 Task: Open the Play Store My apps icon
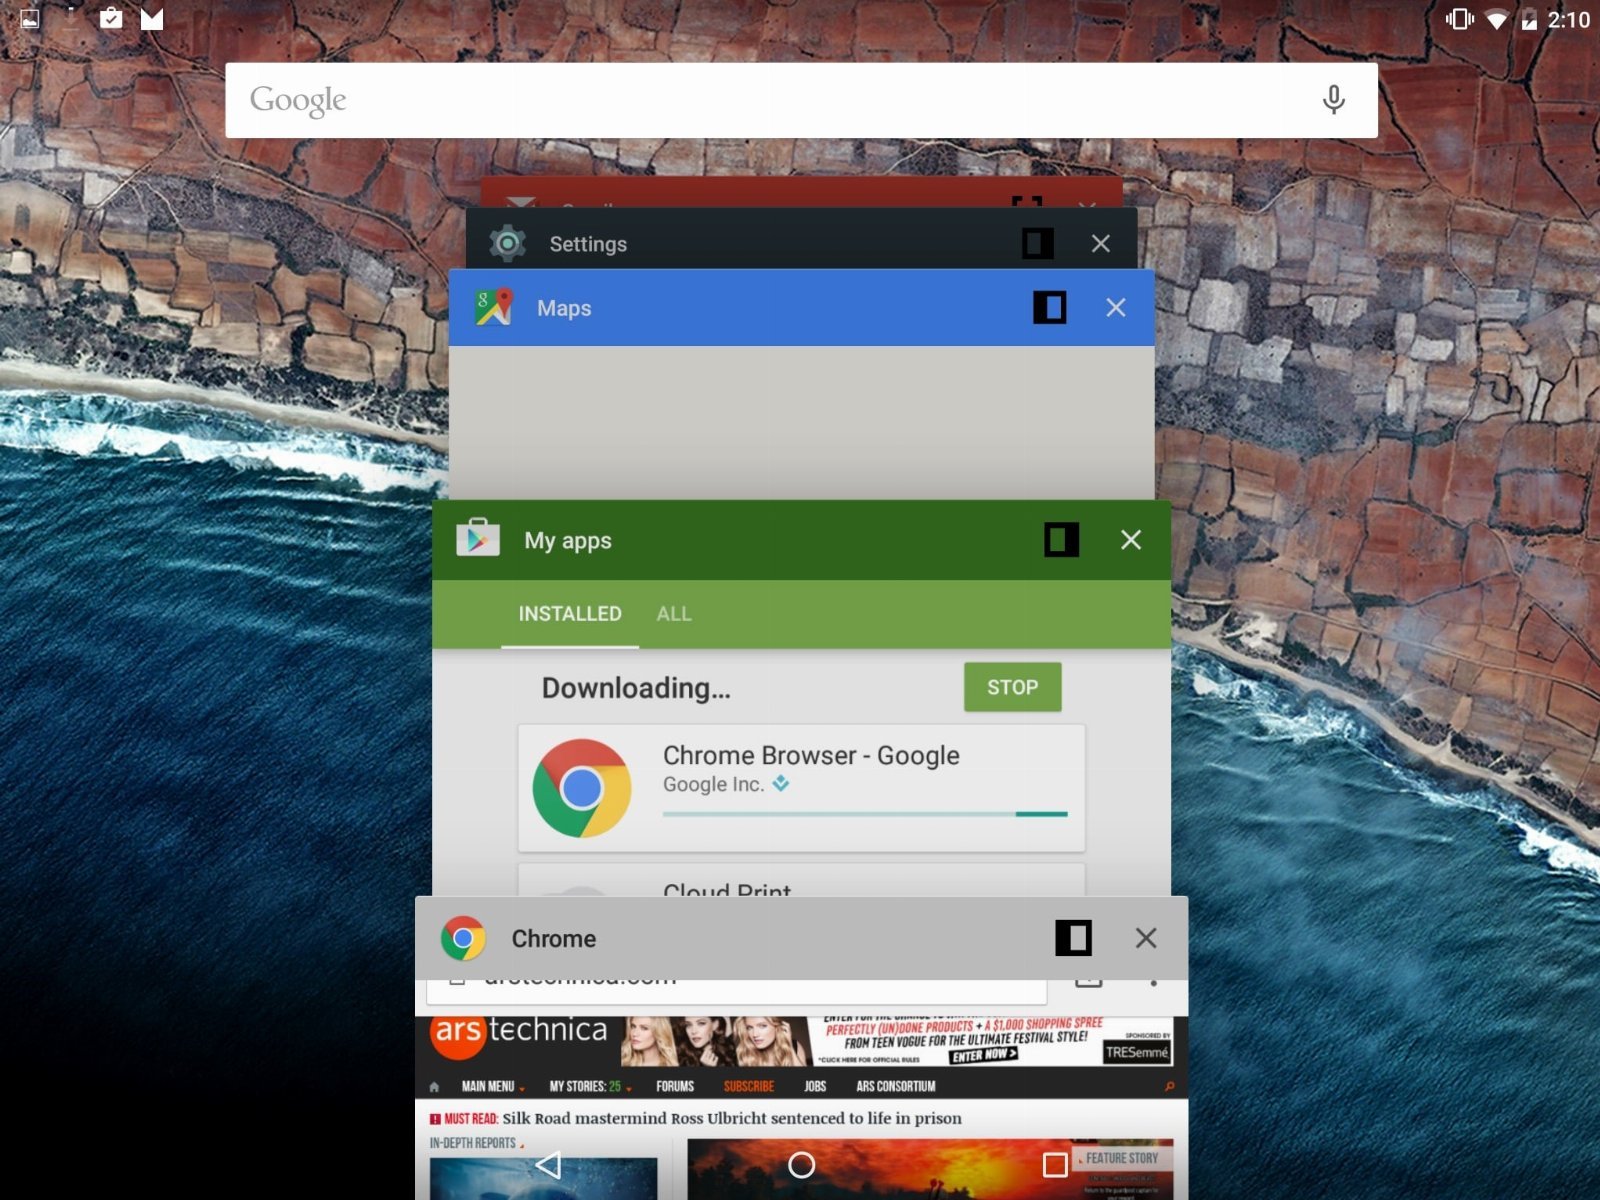coord(478,538)
